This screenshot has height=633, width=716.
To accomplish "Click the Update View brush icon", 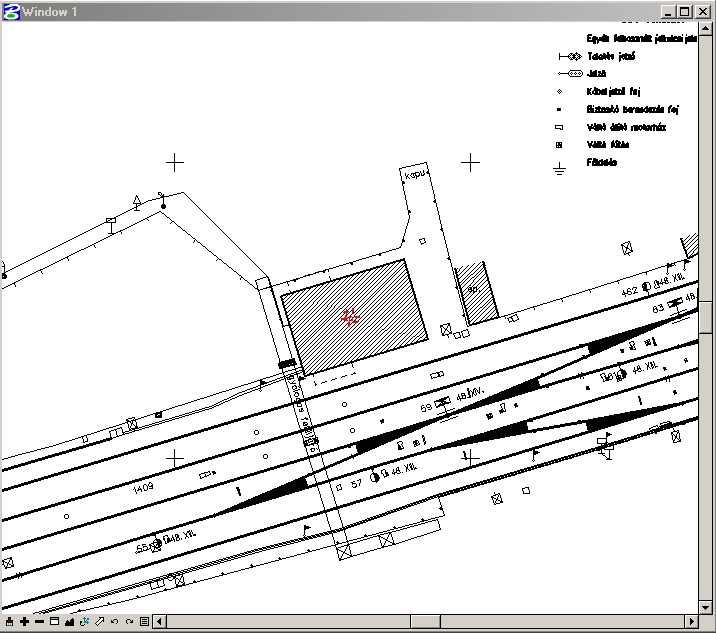I will coord(9,622).
